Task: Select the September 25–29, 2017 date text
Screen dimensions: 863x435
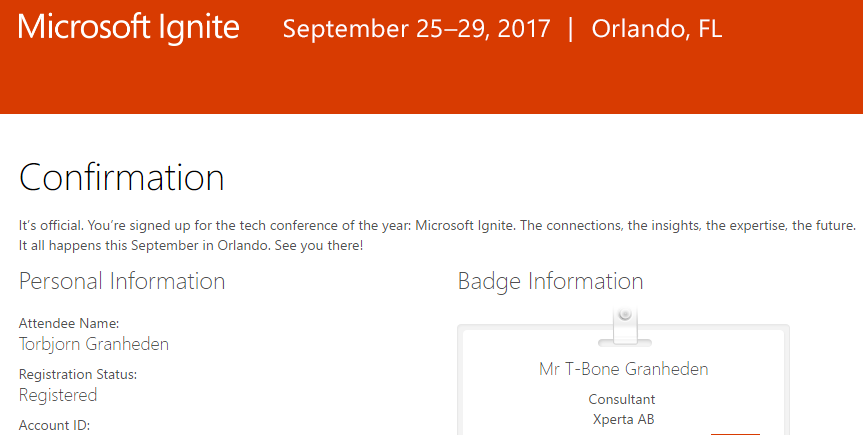Action: 417,29
